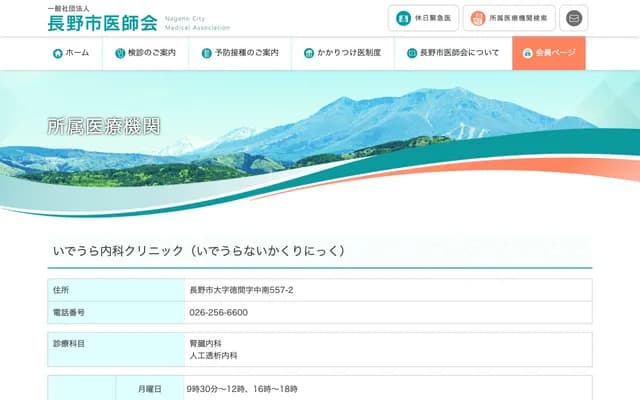This screenshot has height=400, width=640.
Task: Click the 診療科目 label cell
Action: tap(116, 349)
